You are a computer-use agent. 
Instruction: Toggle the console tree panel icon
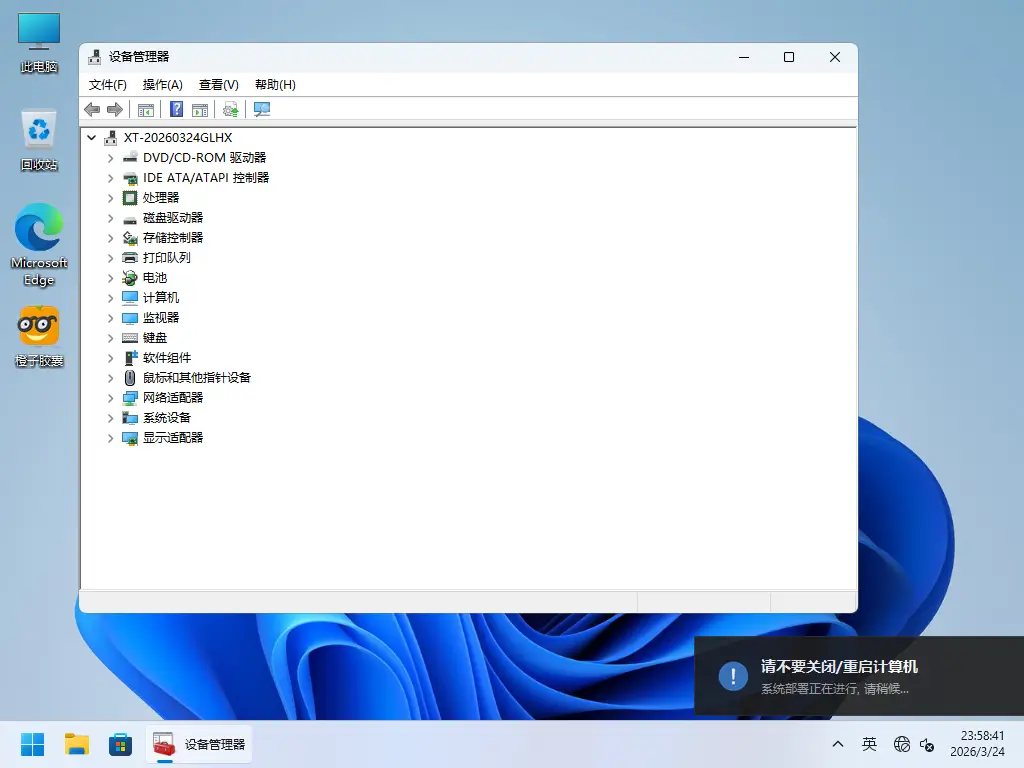[146, 109]
